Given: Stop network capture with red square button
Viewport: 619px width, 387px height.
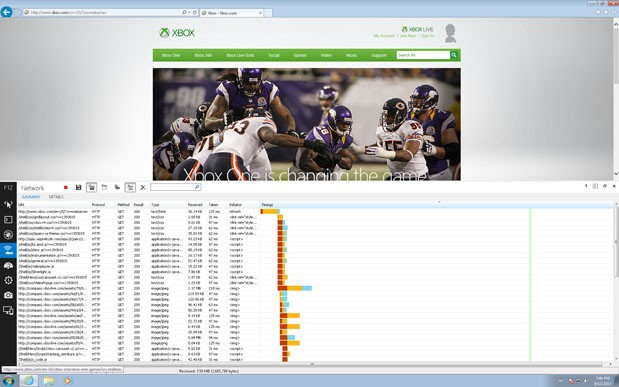Looking at the screenshot, I should pyautogui.click(x=66, y=187).
